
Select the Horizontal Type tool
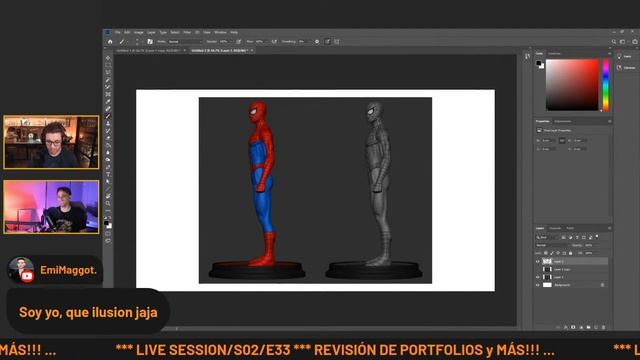click(x=108, y=174)
